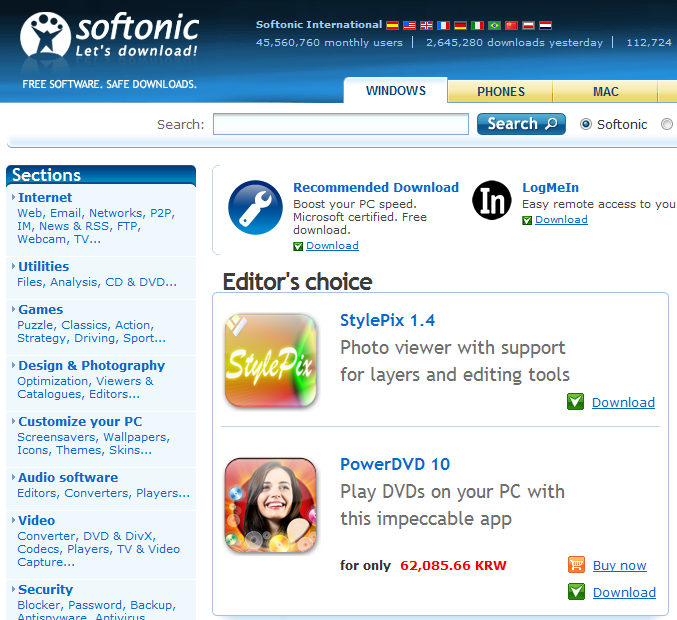Click green check under Recommended Download
The width and height of the screenshot is (677, 620).
[298, 246]
